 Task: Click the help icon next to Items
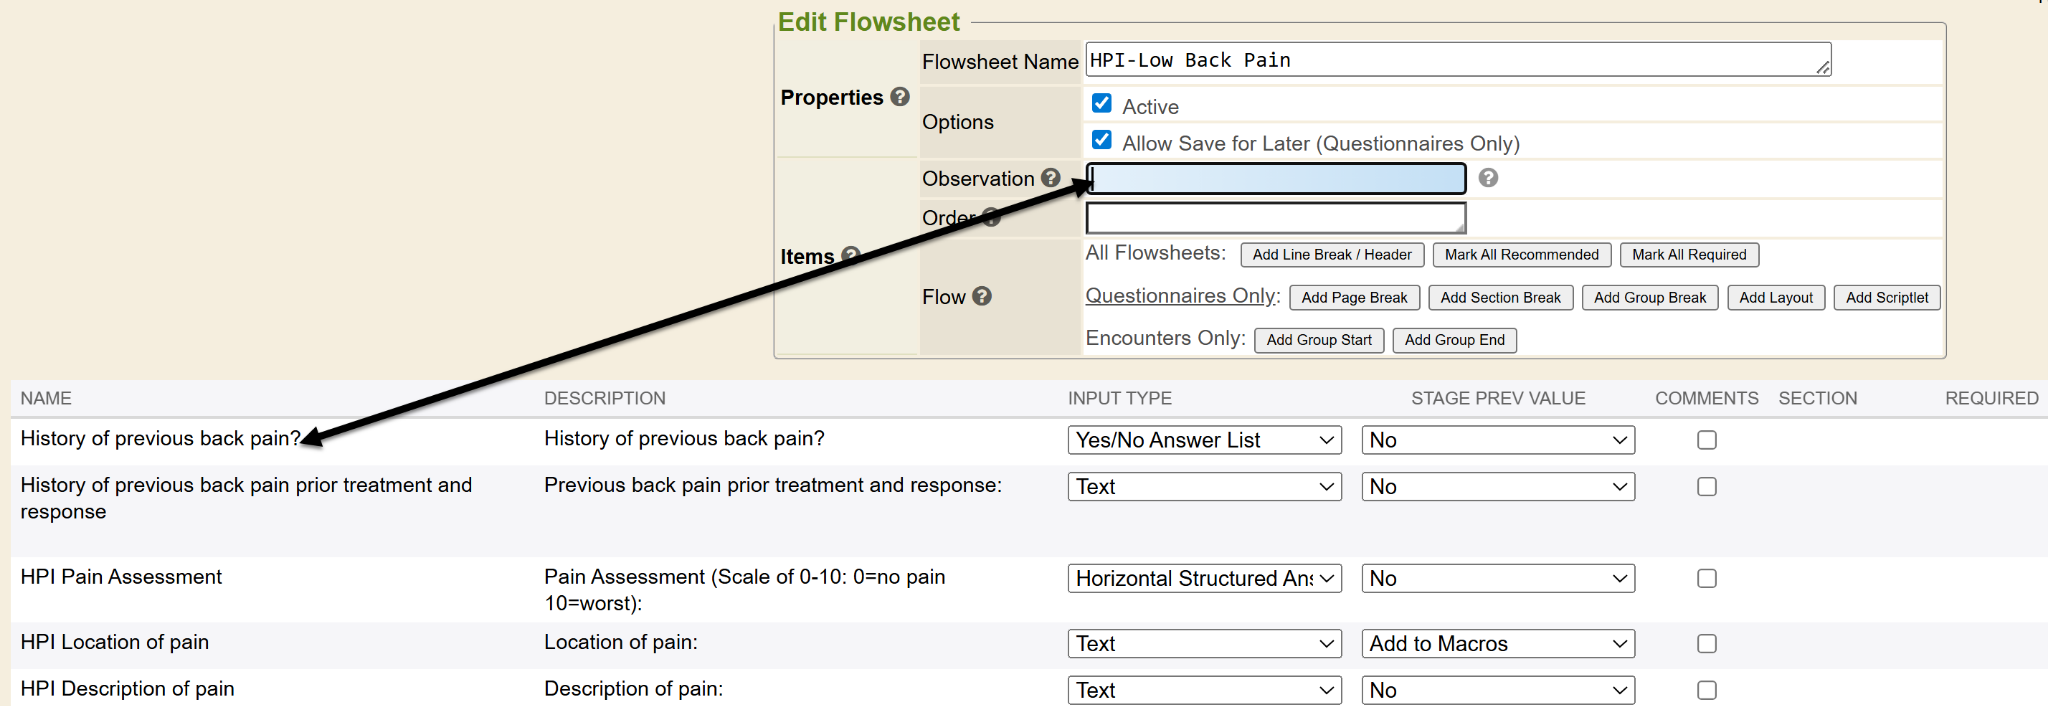point(852,255)
